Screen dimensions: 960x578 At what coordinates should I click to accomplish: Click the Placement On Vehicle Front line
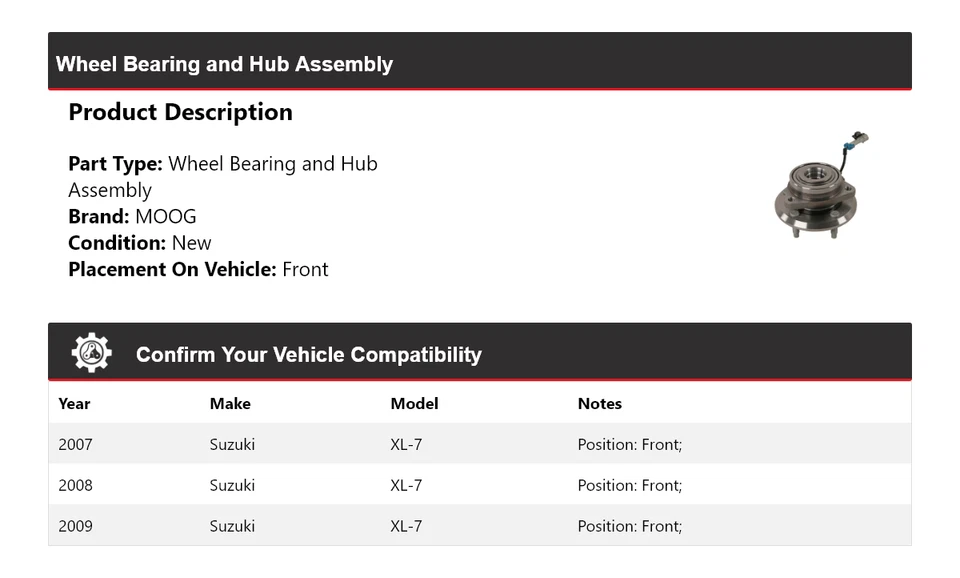pos(198,269)
